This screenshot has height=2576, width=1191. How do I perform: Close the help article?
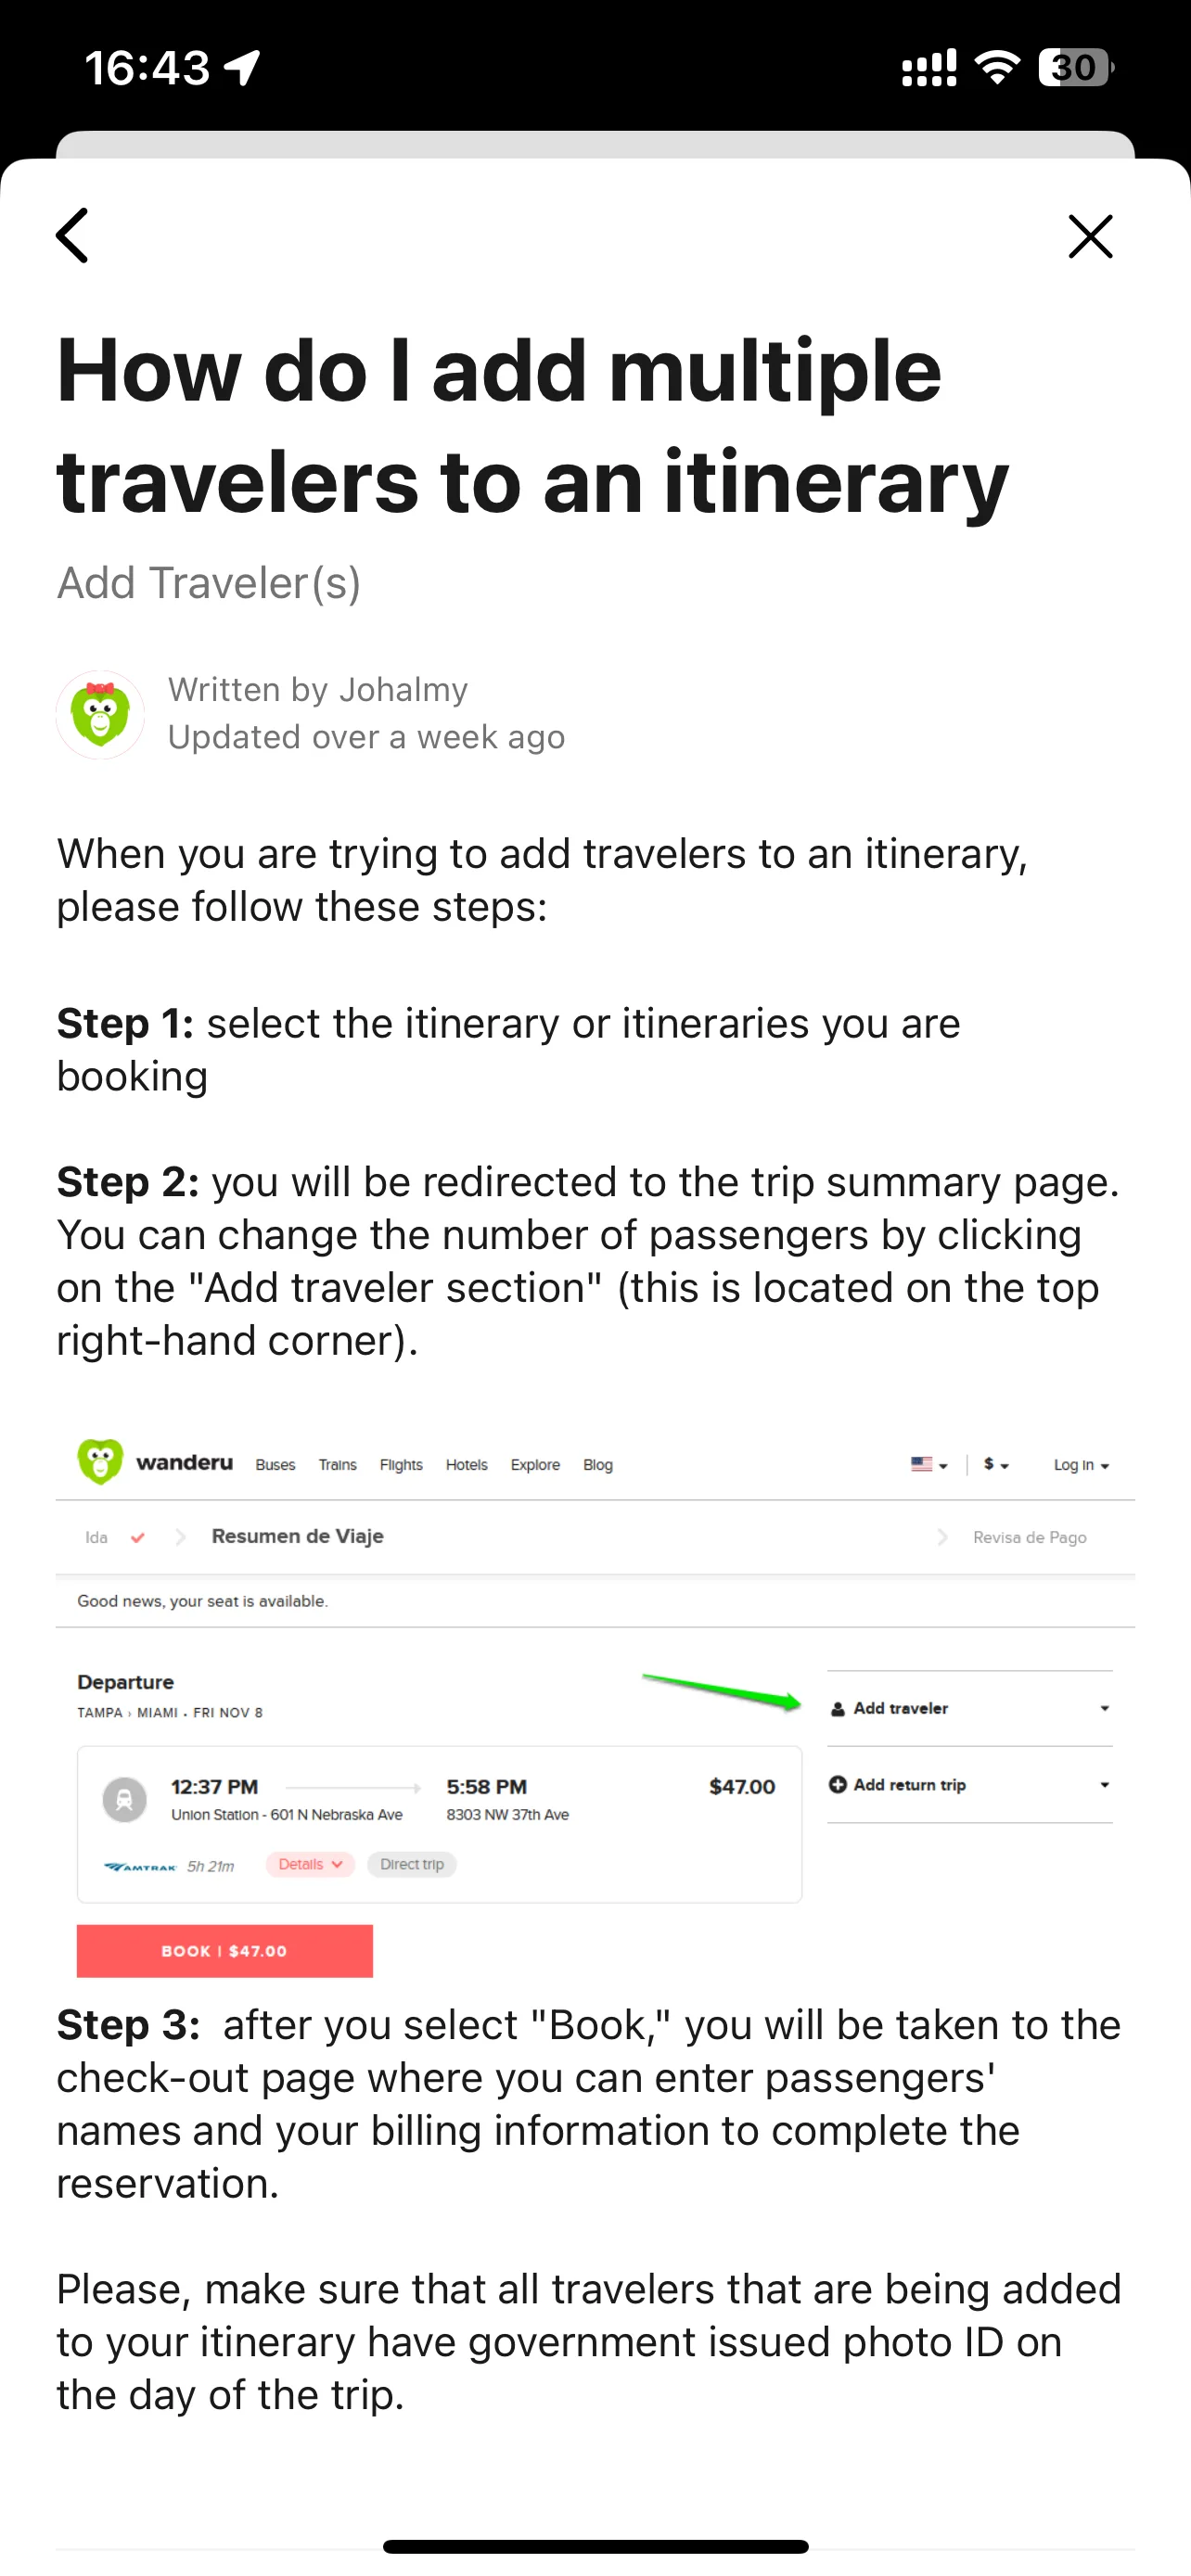[1090, 236]
